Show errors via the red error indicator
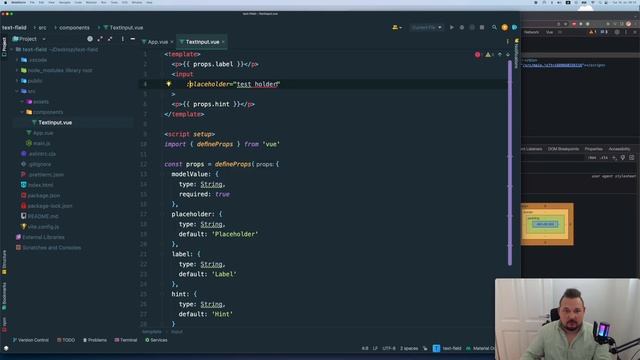Viewport: 640px width, 360px height. pyautogui.click(x=478, y=54)
